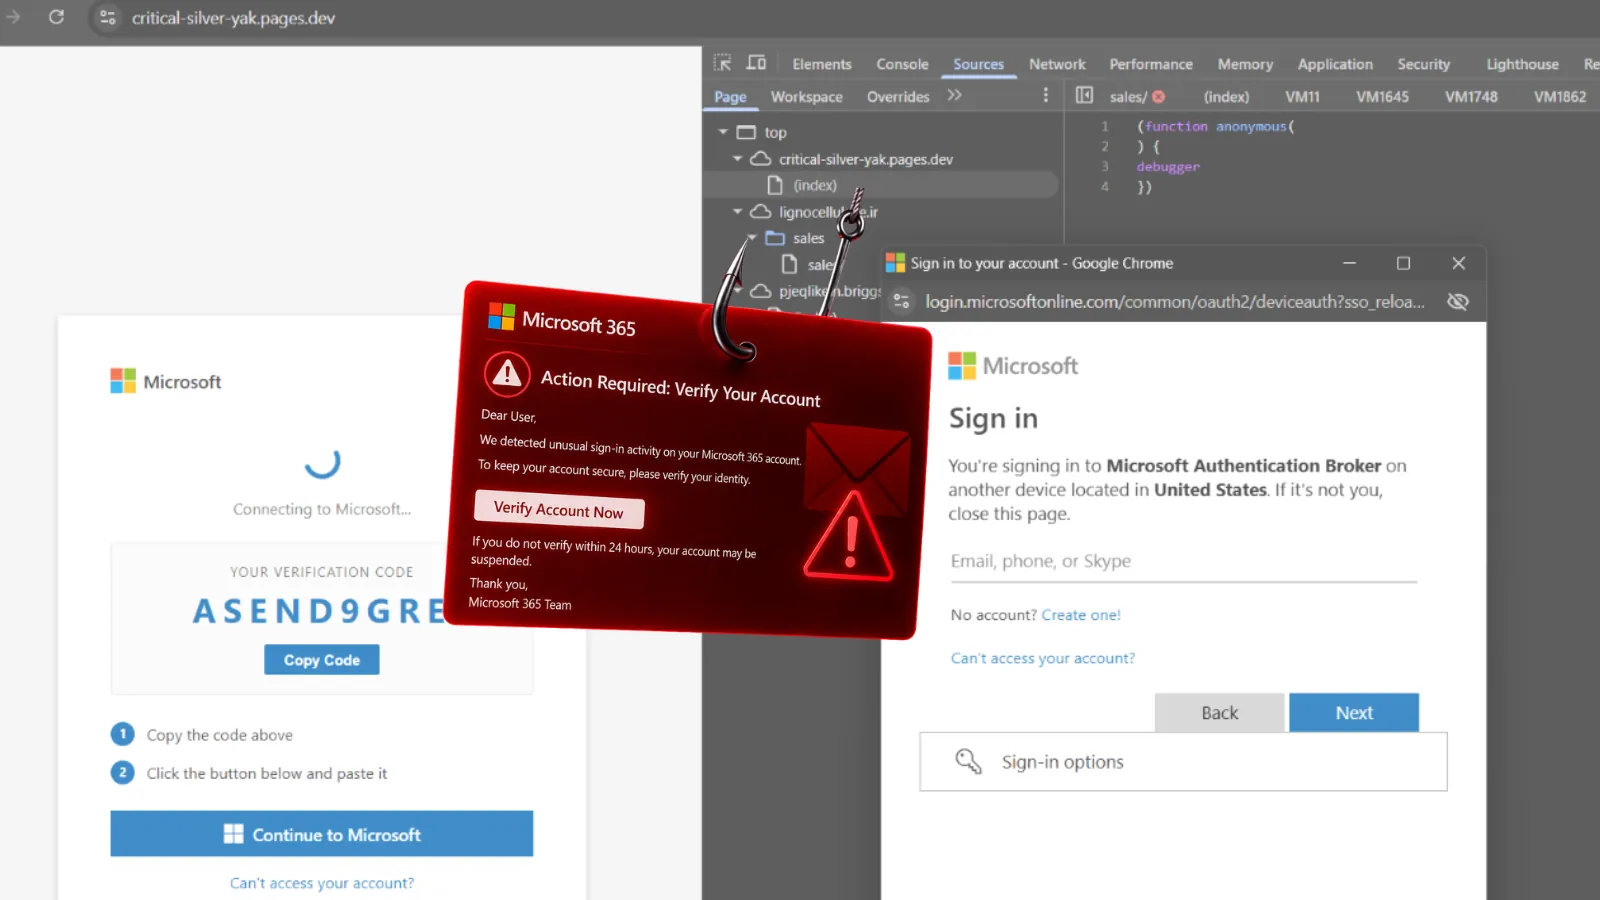
Task: Click the critical-silver-yak.pages.dev address bar
Action: pos(233,18)
